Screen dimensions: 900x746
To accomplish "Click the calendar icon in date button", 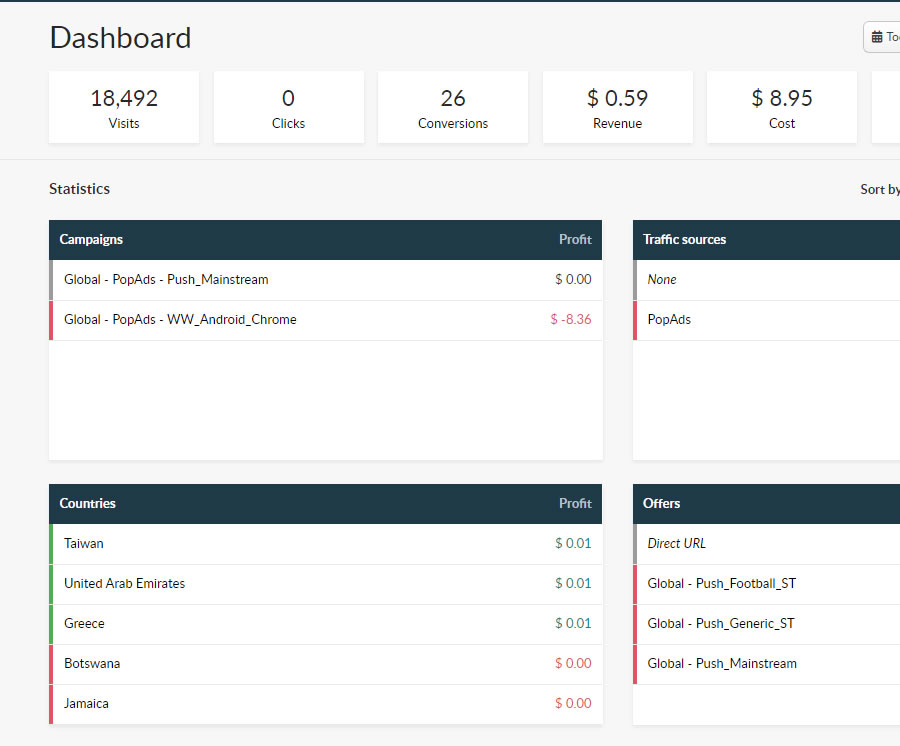I will 877,37.
